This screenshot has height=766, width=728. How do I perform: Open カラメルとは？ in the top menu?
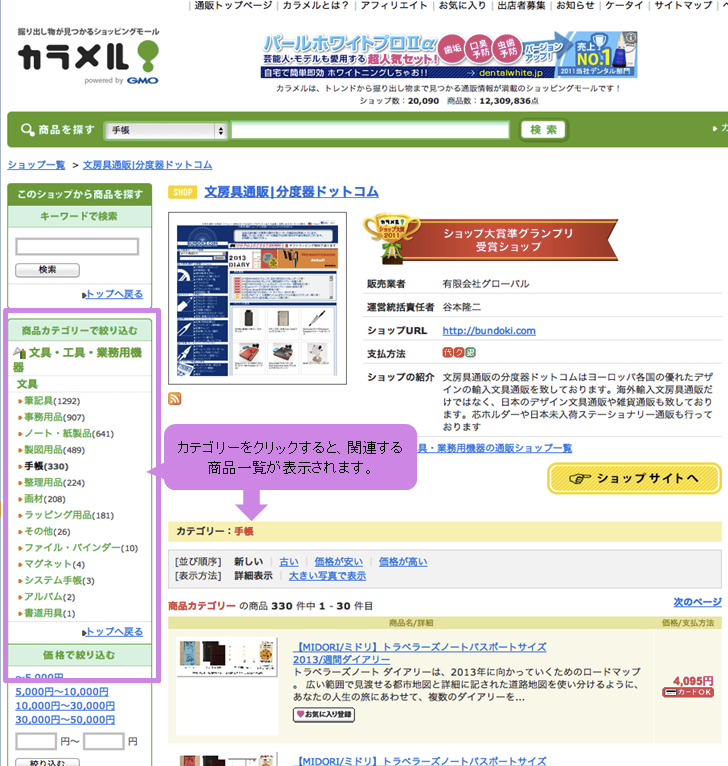(x=316, y=5)
